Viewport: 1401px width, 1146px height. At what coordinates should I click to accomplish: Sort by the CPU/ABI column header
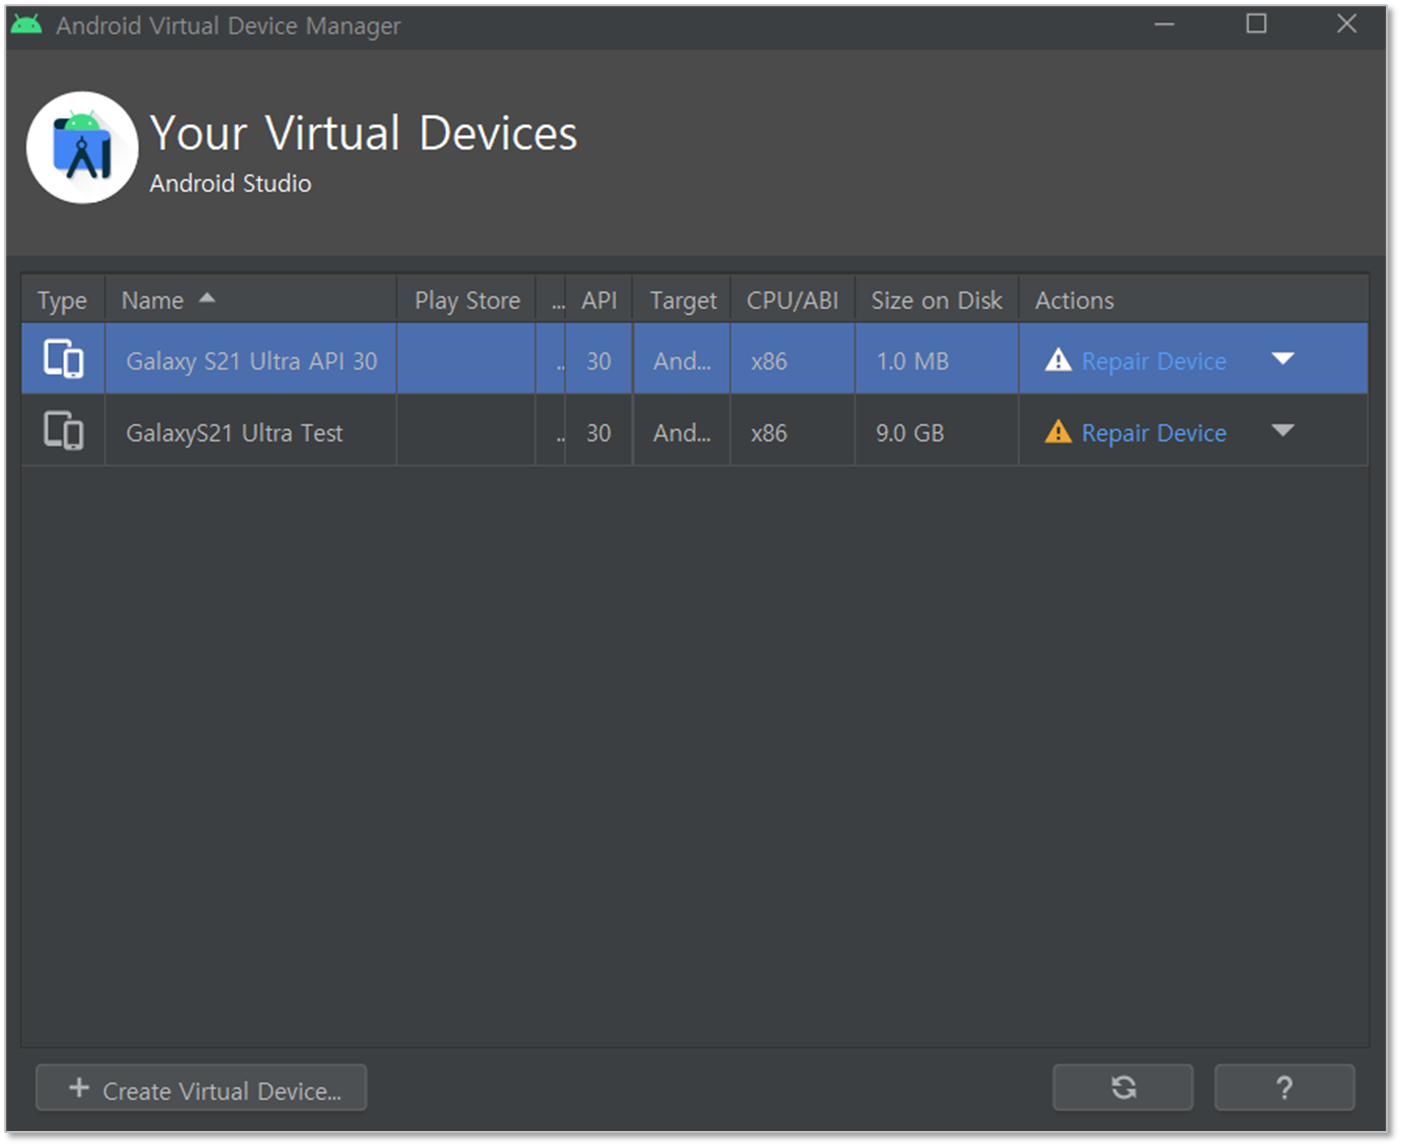[x=792, y=300]
